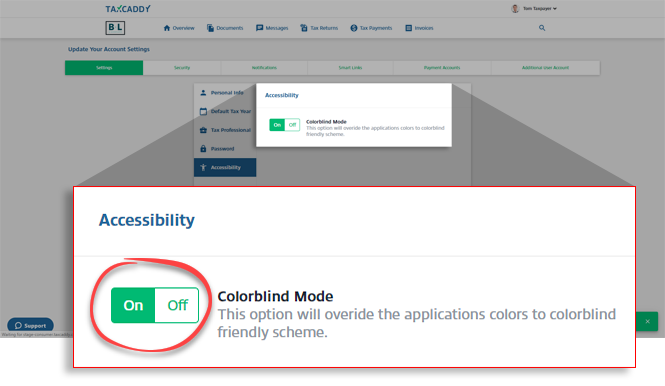Open the Messages section
Image resolution: width=665 pixels, height=386 pixels.
[x=272, y=28]
